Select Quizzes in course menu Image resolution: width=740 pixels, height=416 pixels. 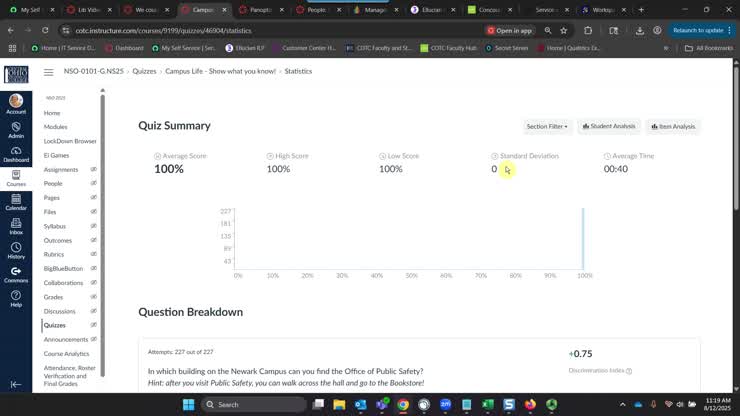(55, 325)
